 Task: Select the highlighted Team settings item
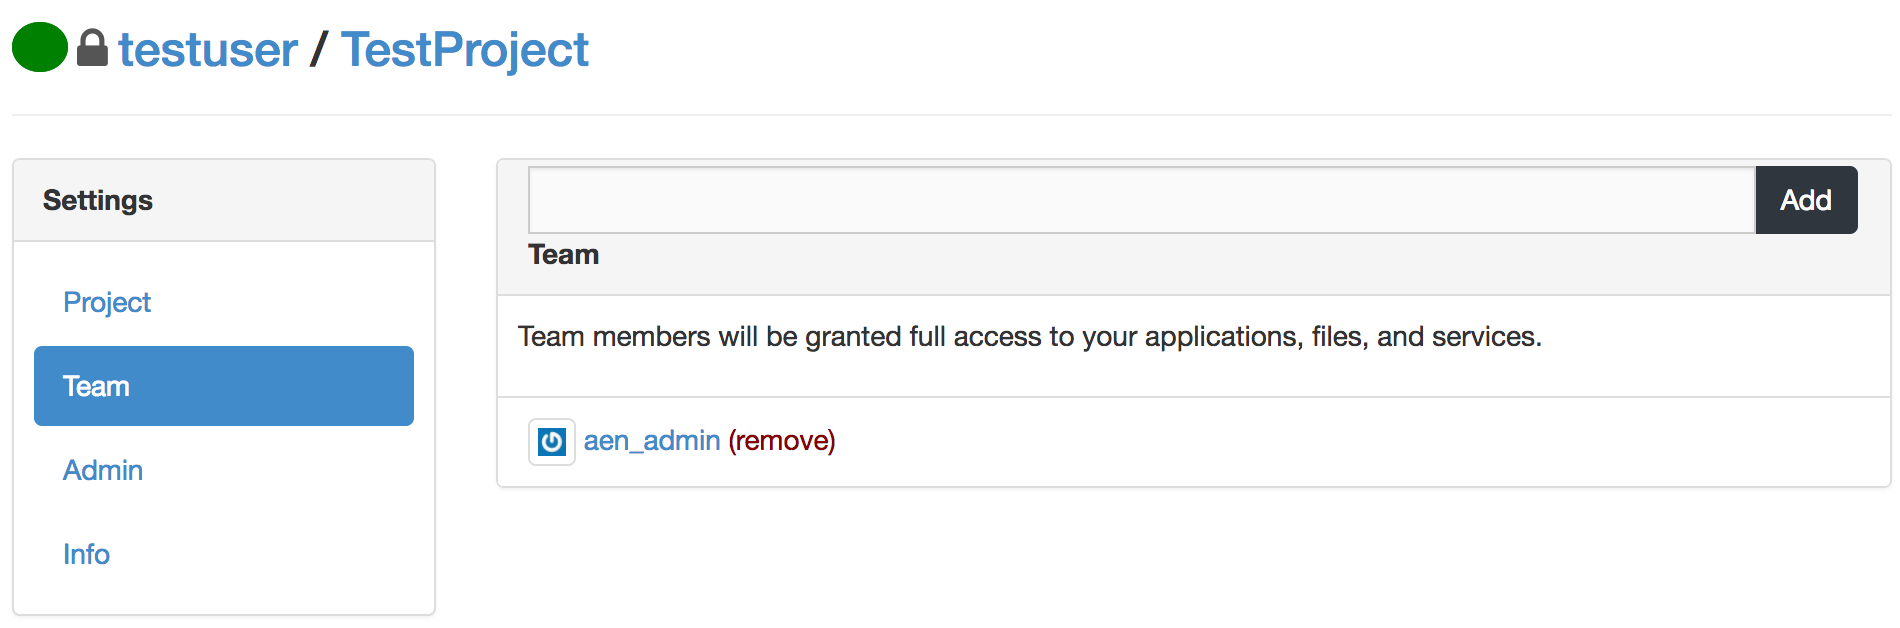[224, 386]
